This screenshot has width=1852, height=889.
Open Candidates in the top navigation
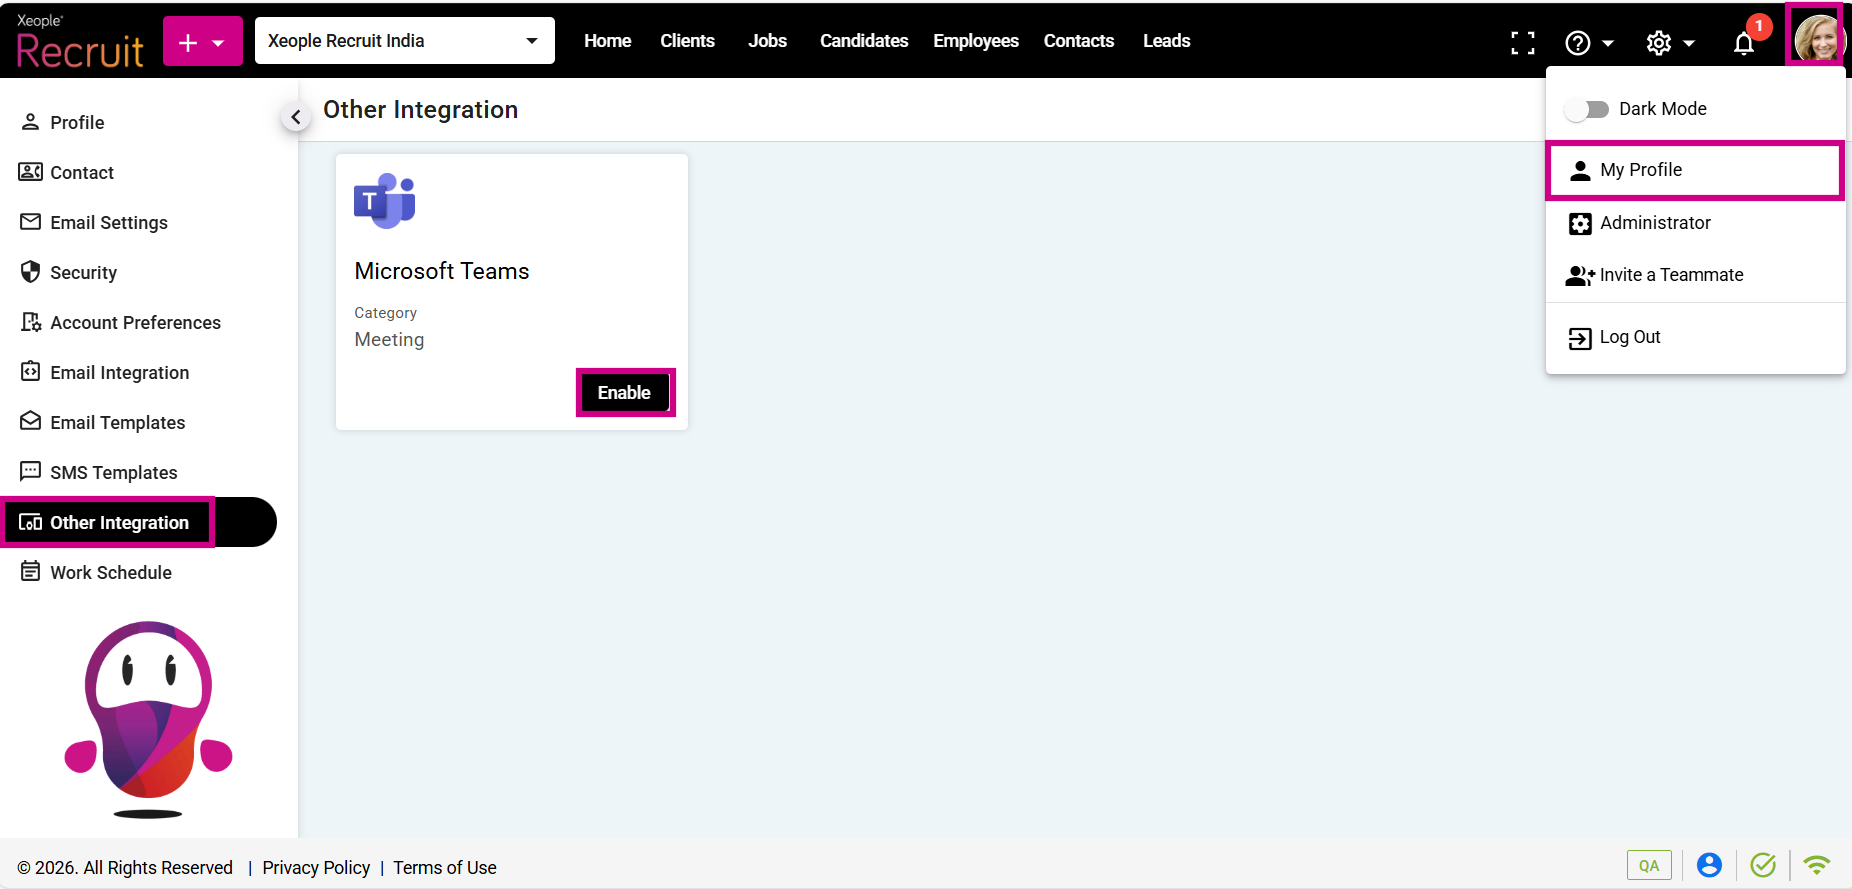pyautogui.click(x=863, y=41)
